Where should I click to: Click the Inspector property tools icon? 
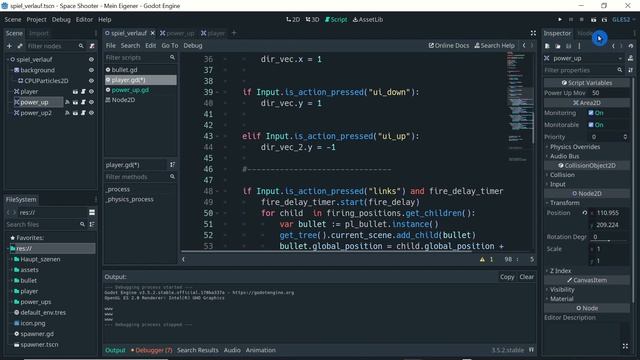tap(631, 70)
